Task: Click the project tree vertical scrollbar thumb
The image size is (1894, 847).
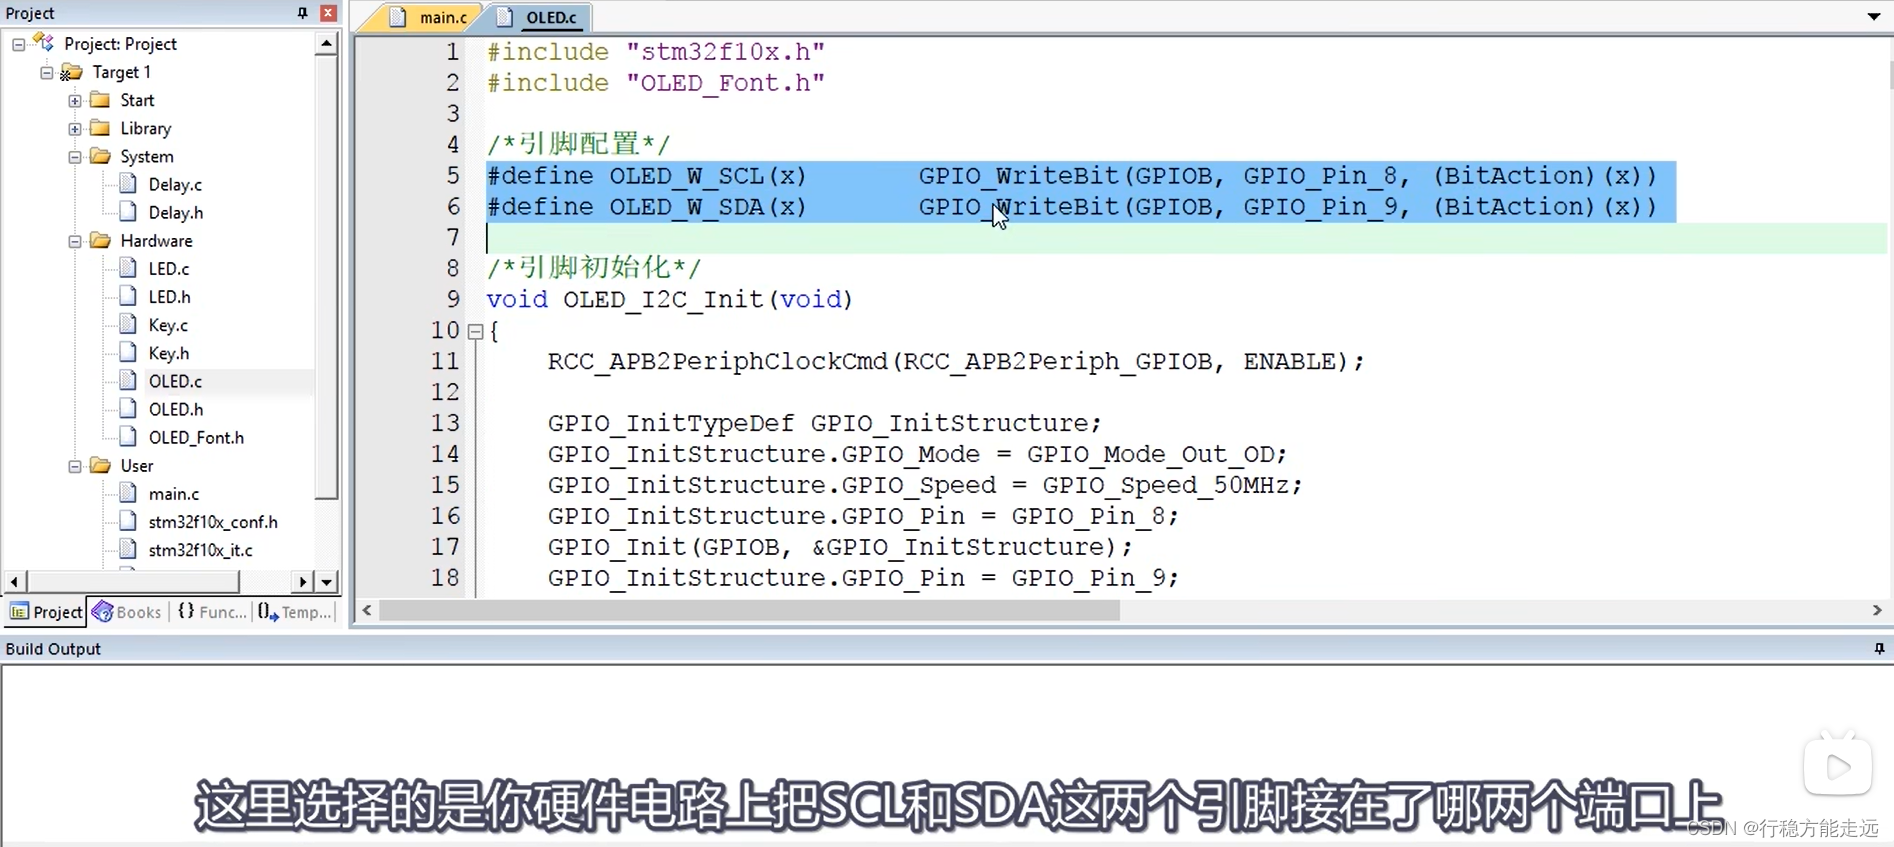Action: click(326, 277)
